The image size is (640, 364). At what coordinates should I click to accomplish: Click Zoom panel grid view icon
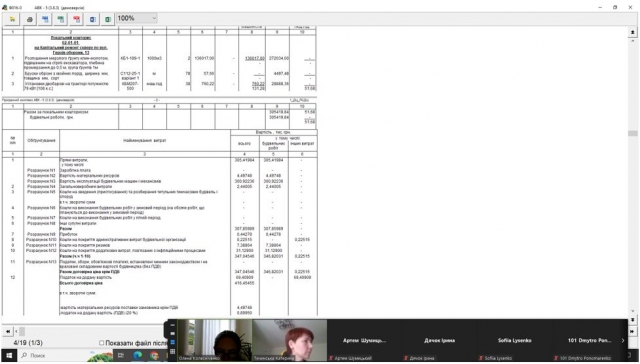172,351
